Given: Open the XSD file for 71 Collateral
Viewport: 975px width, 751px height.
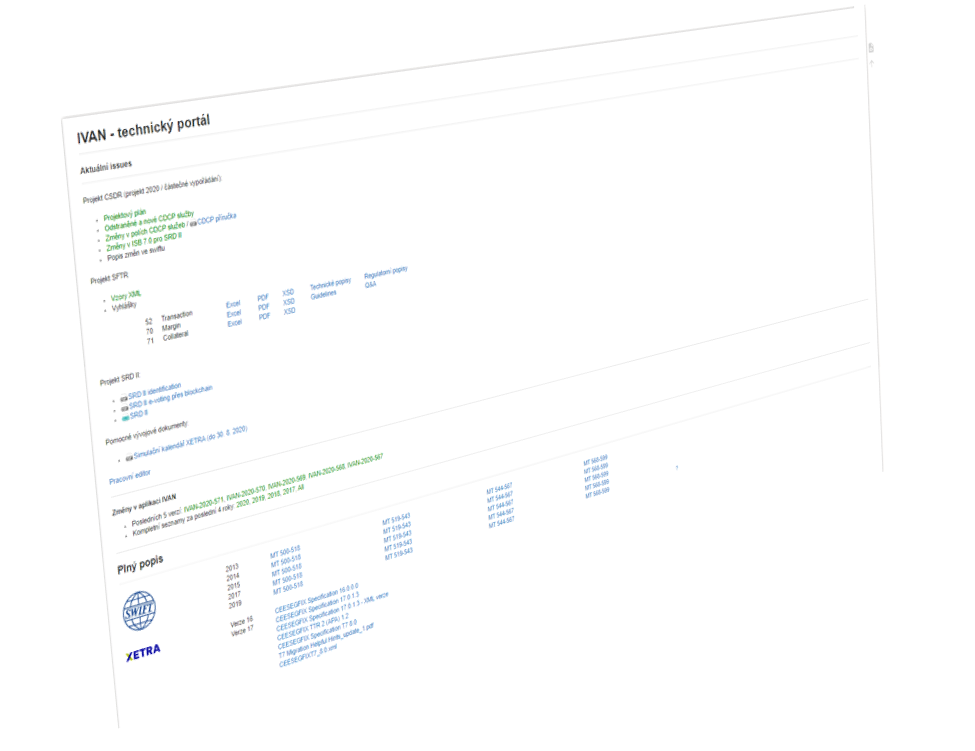Looking at the screenshot, I should coord(289,311).
